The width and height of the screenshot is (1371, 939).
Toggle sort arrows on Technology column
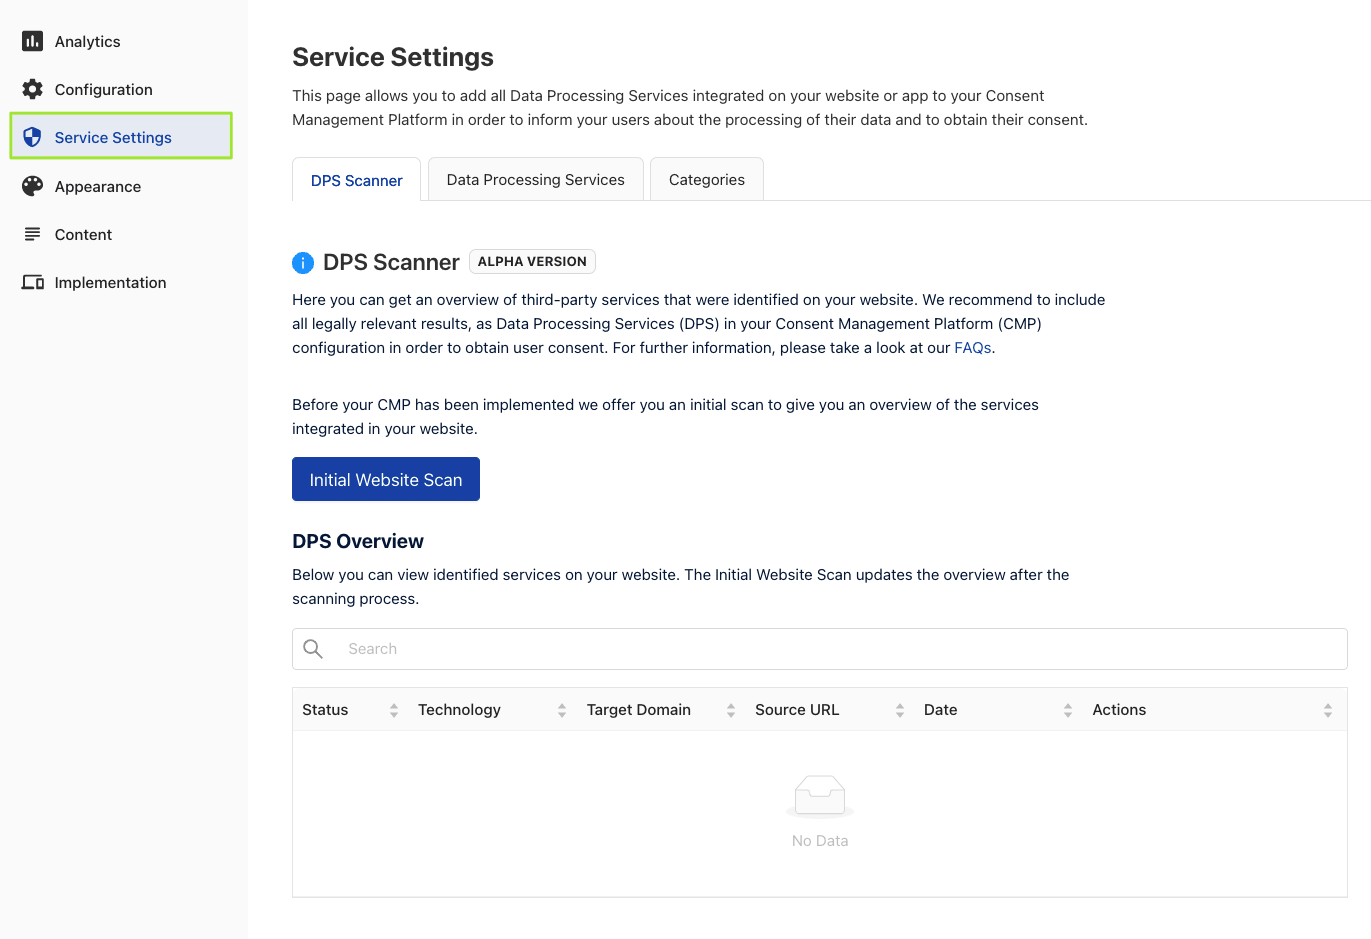click(562, 710)
